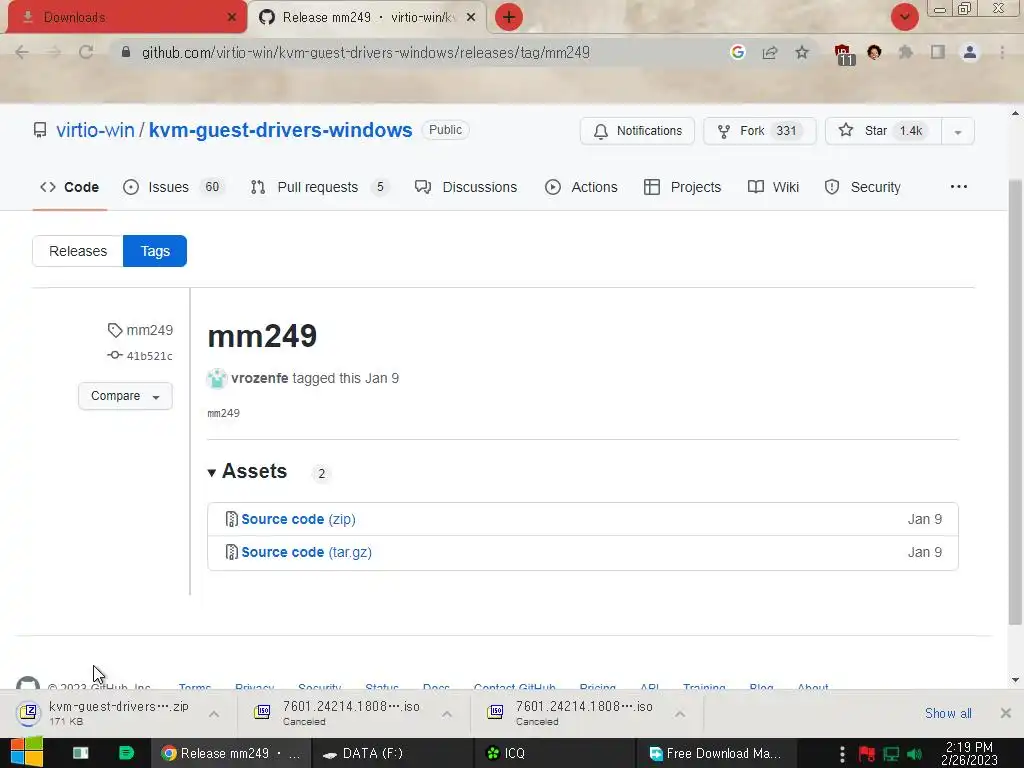Open the tab search red dropdown button
Screen dimensions: 1024x768
coord(904,17)
